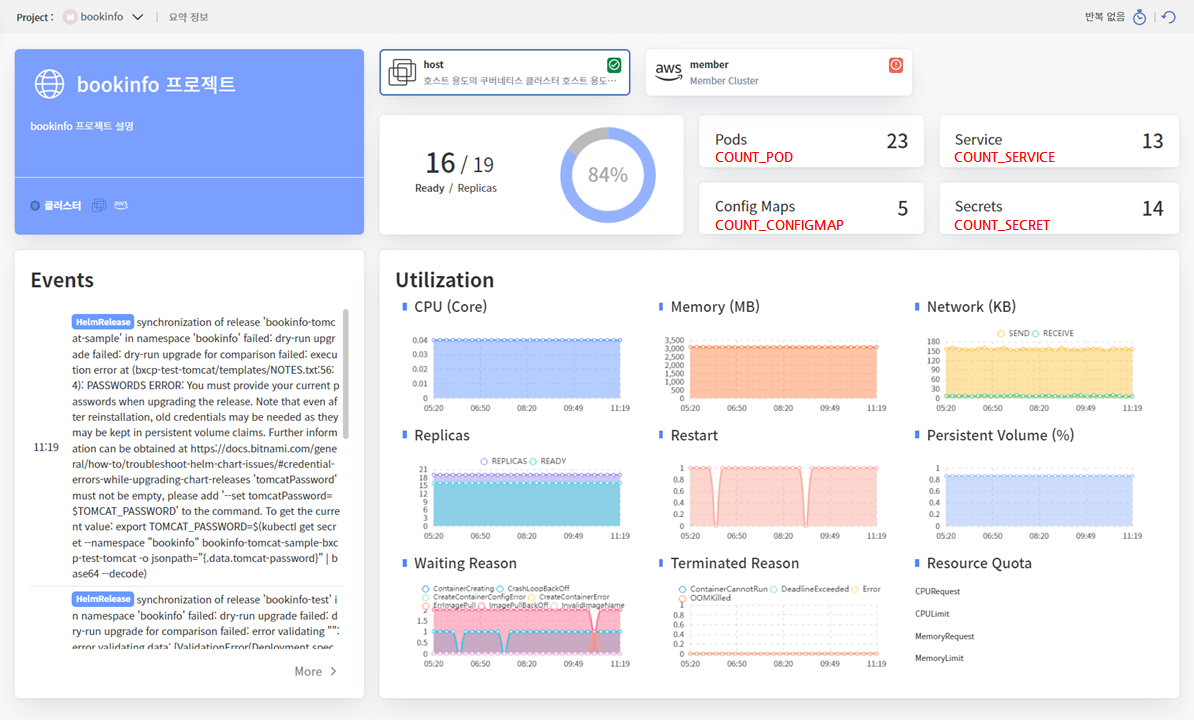Viewport: 1194px width, 720px height.
Task: Toggle Error legend in Terminated Reason
Action: [x=866, y=589]
